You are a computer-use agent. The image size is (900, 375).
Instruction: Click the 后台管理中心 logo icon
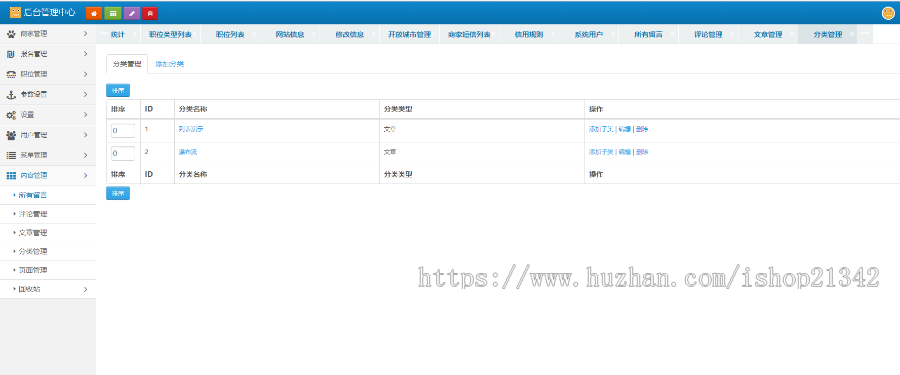coord(15,12)
